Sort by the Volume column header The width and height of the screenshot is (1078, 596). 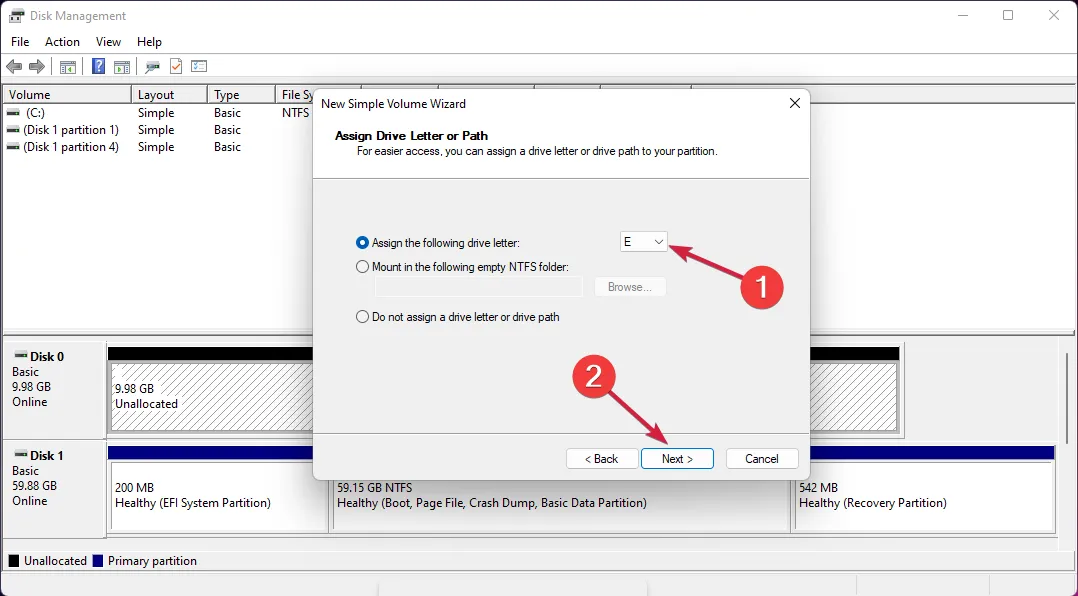click(x=67, y=95)
